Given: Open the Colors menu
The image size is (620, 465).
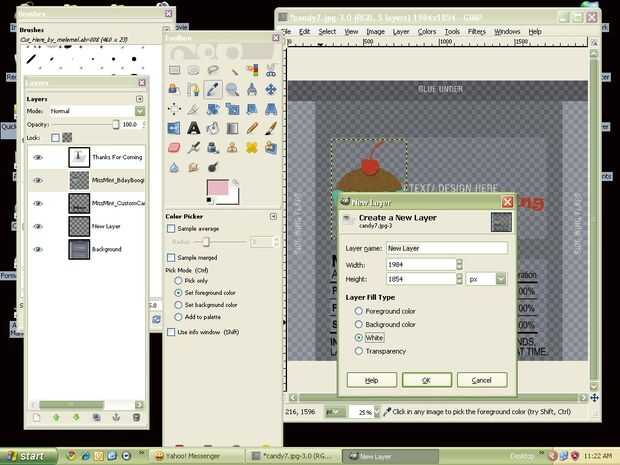Looking at the screenshot, I should coord(427,32).
